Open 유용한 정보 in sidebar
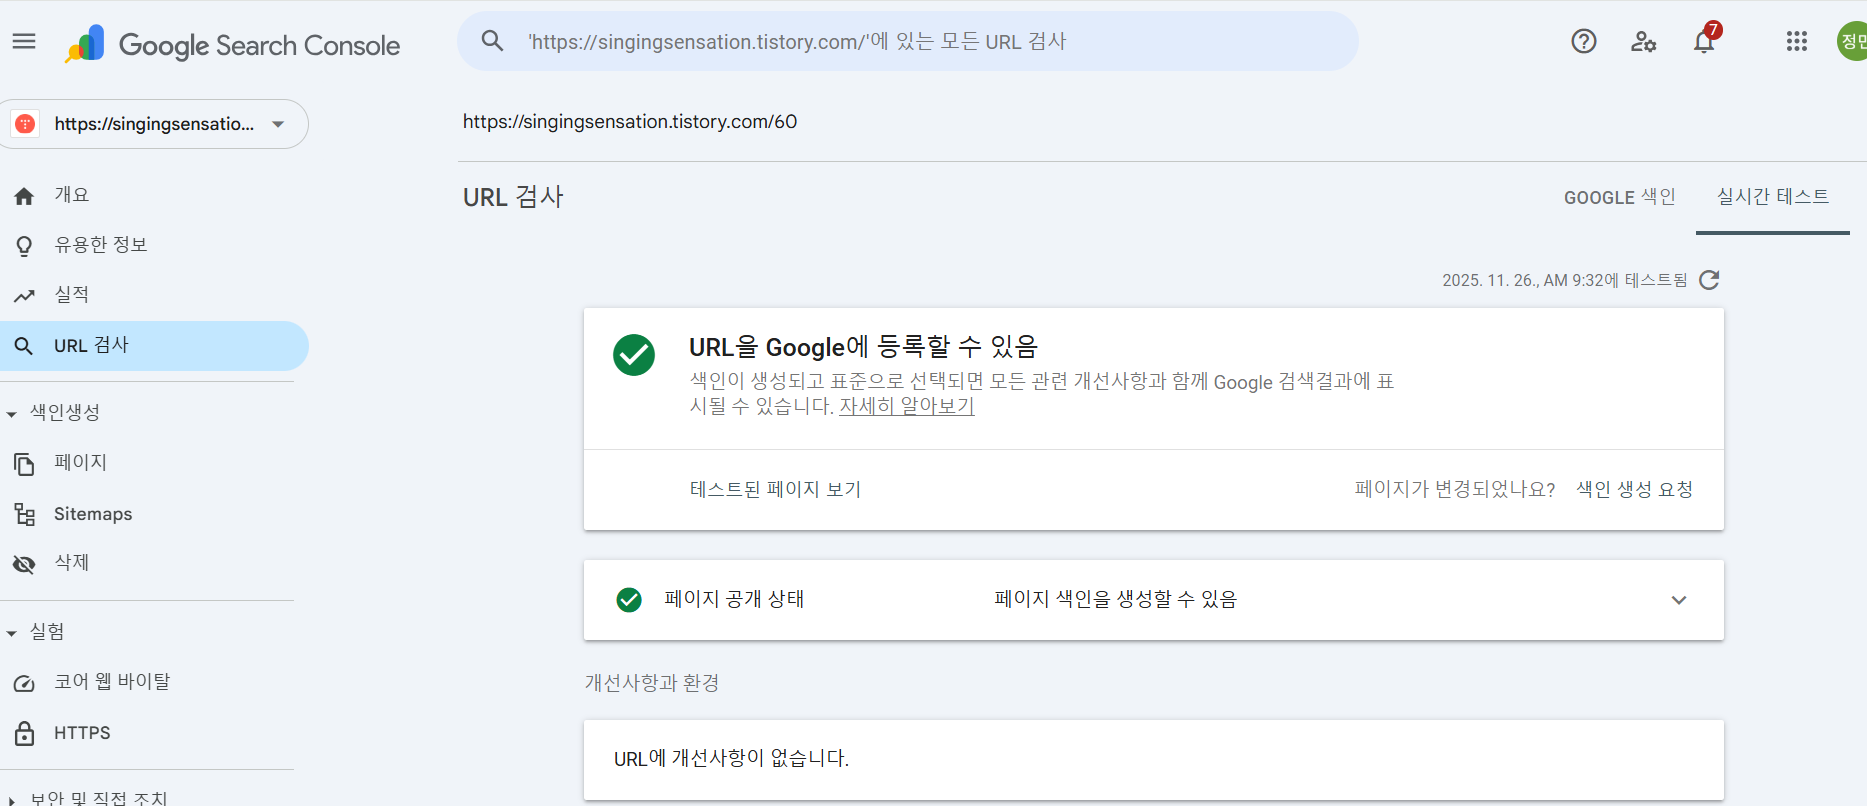1867x806 pixels. (153, 246)
